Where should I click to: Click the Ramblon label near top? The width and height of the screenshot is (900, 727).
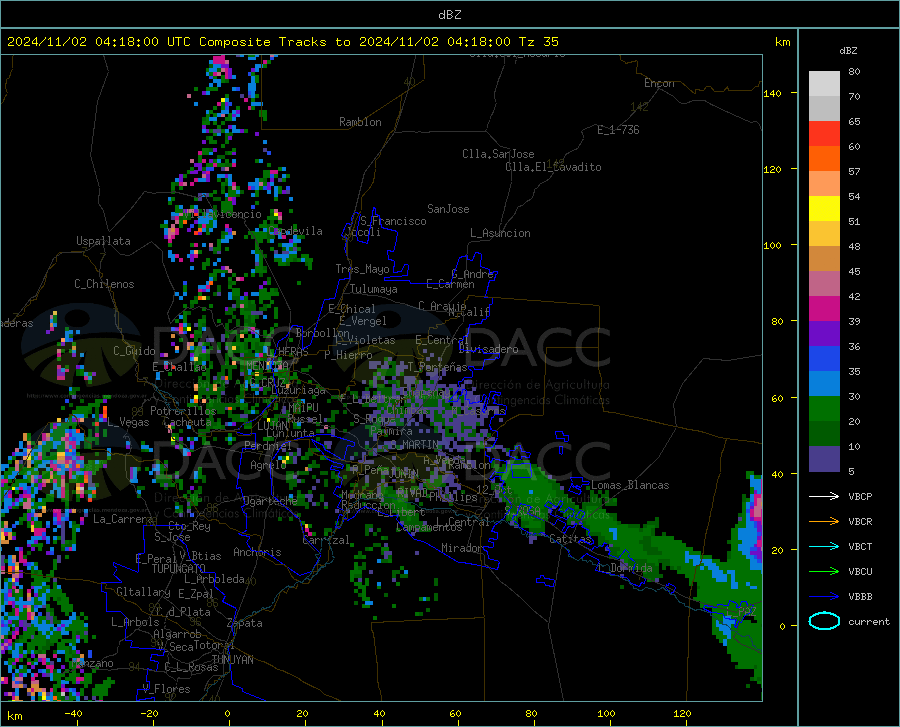pos(360,122)
